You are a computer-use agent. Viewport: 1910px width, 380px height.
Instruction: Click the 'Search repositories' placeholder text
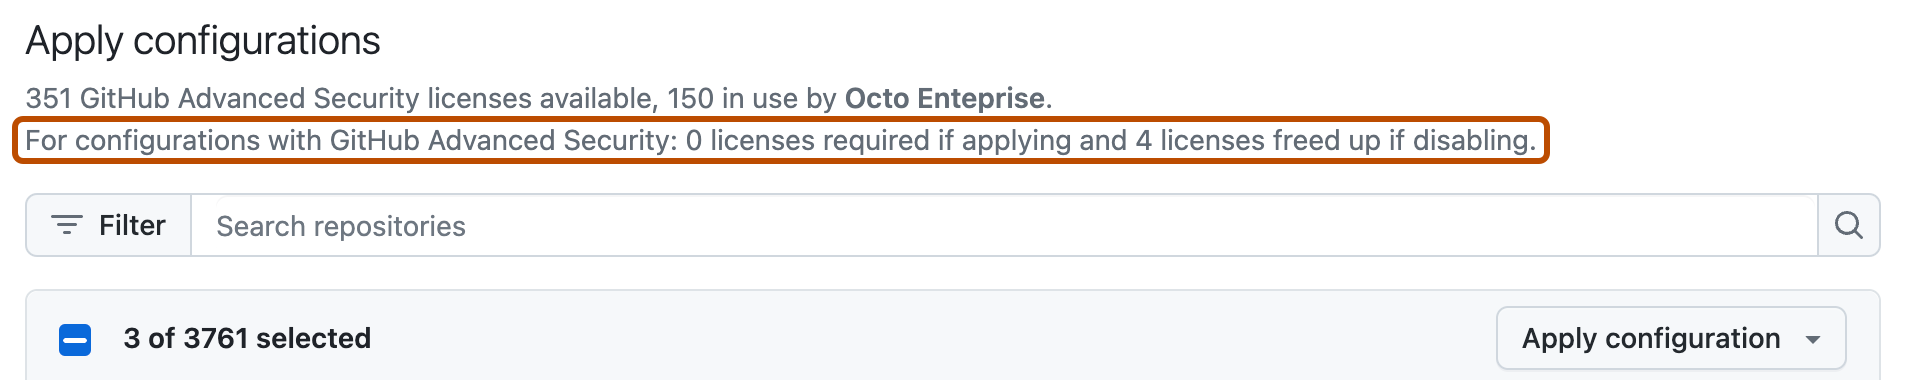341,226
